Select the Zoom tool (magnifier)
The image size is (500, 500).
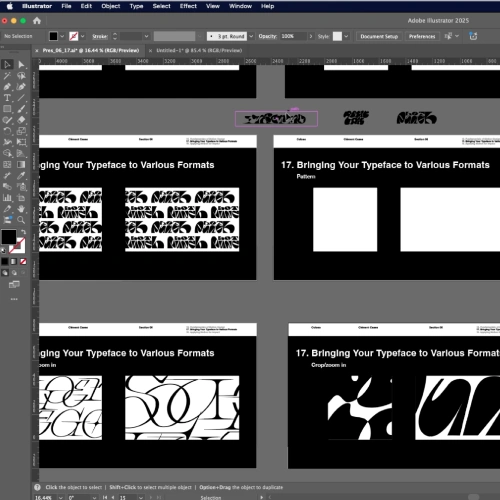[x=21, y=220]
